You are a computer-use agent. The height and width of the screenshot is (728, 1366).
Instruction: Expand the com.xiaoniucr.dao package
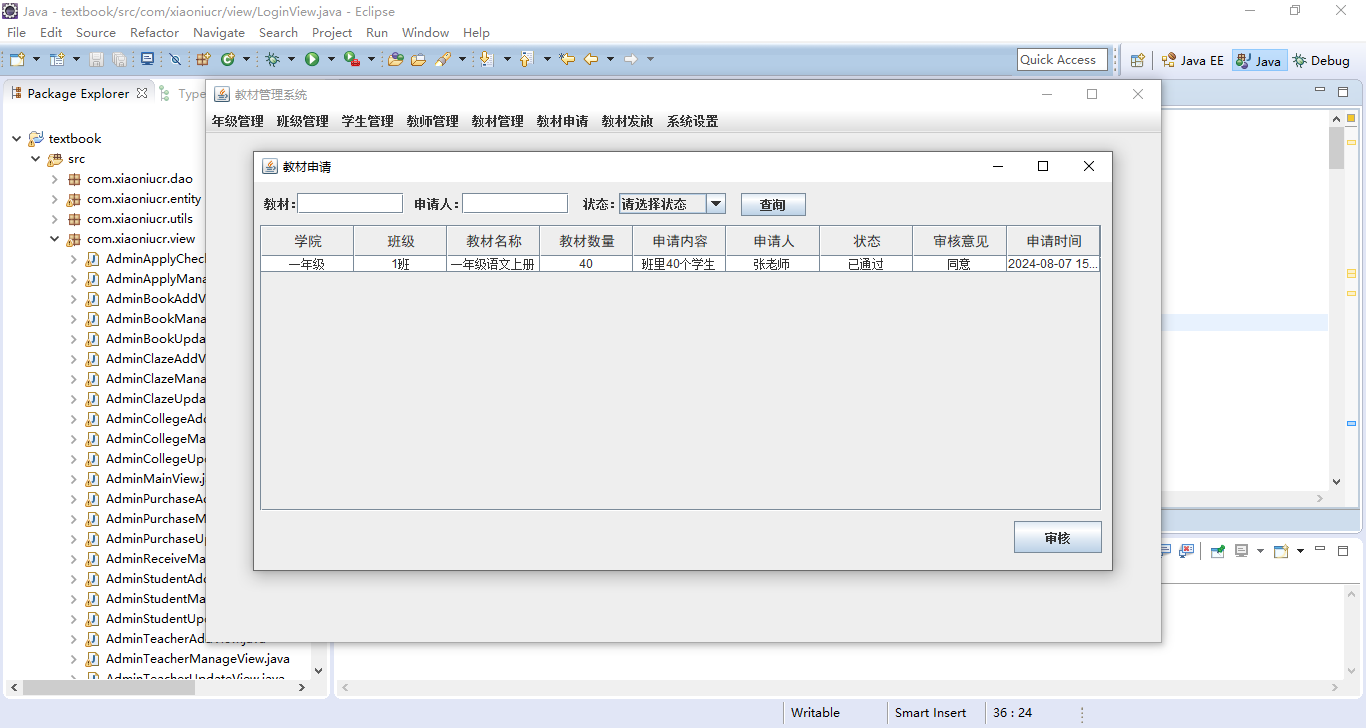(55, 179)
